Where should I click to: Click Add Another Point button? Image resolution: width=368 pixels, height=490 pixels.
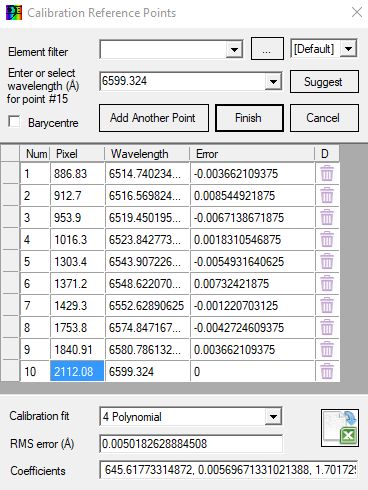point(154,118)
